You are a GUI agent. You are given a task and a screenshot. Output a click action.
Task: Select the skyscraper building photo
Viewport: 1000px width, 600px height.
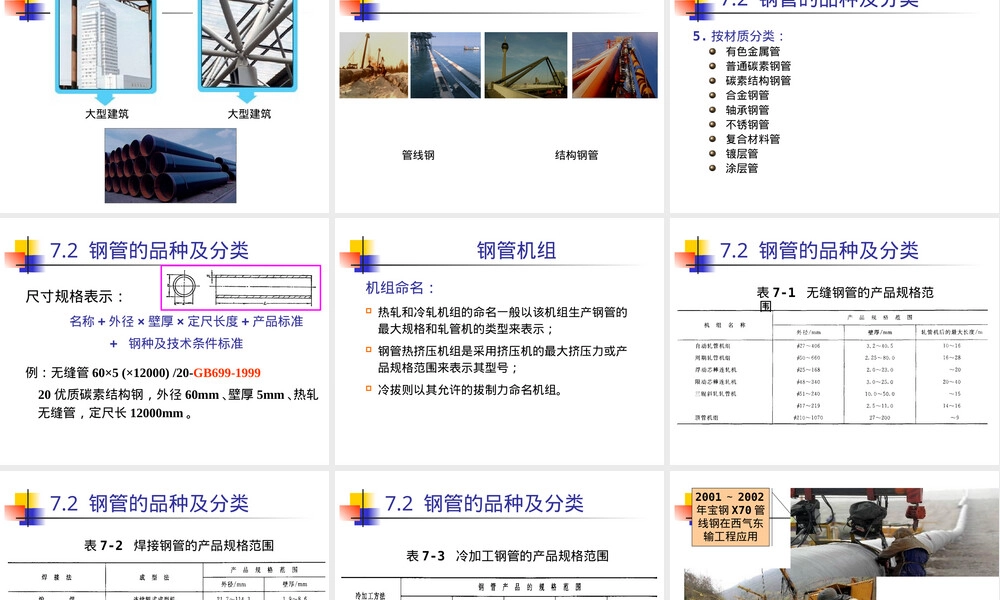[x=106, y=44]
